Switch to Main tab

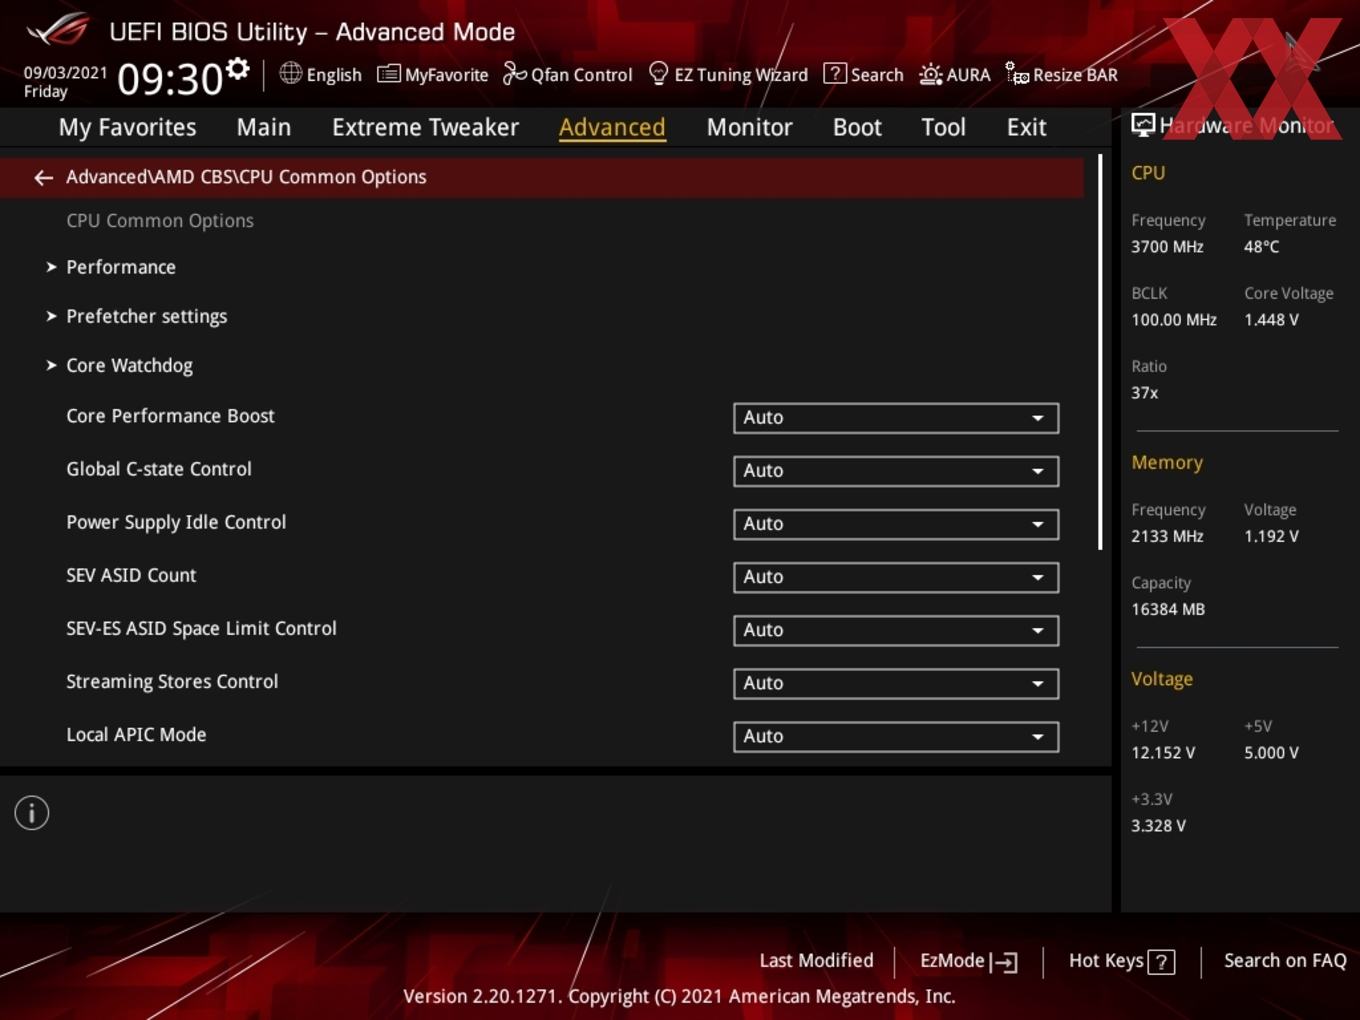pos(264,127)
